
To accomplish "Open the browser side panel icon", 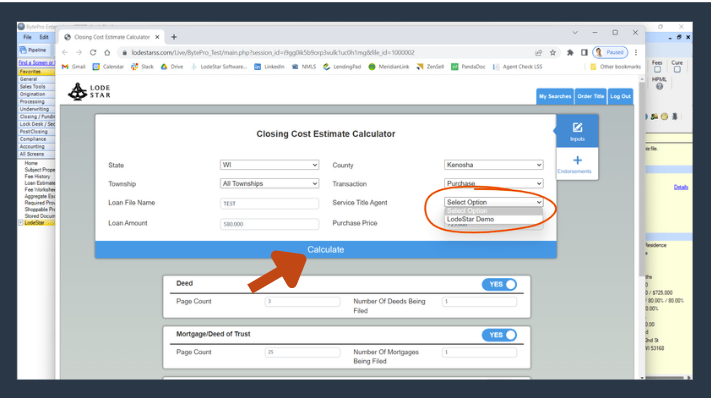I will click(x=584, y=53).
